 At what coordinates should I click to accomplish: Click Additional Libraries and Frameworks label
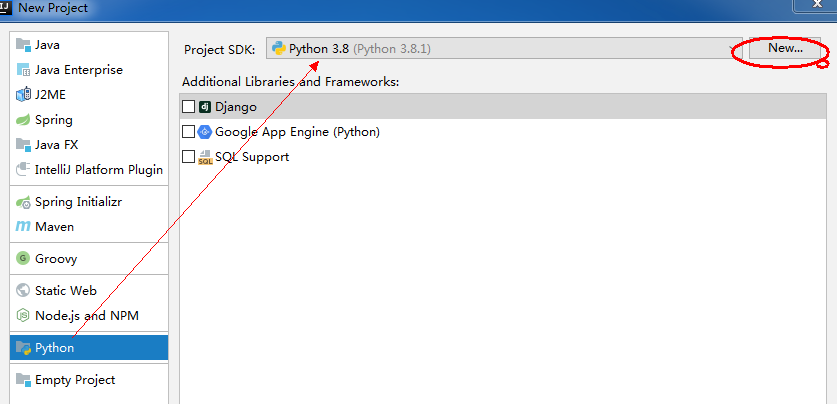click(290, 82)
